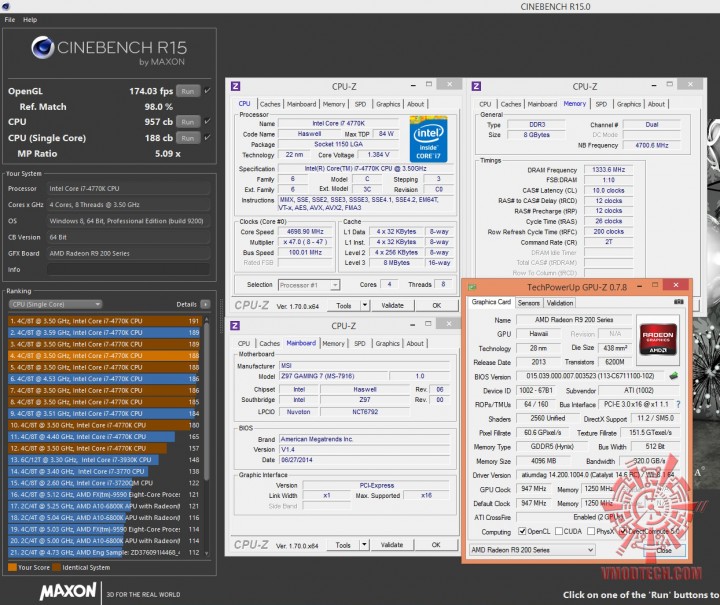Screen dimensions: 720x605
Task: Click the MAXON logo at bottom
Action: (68, 591)
